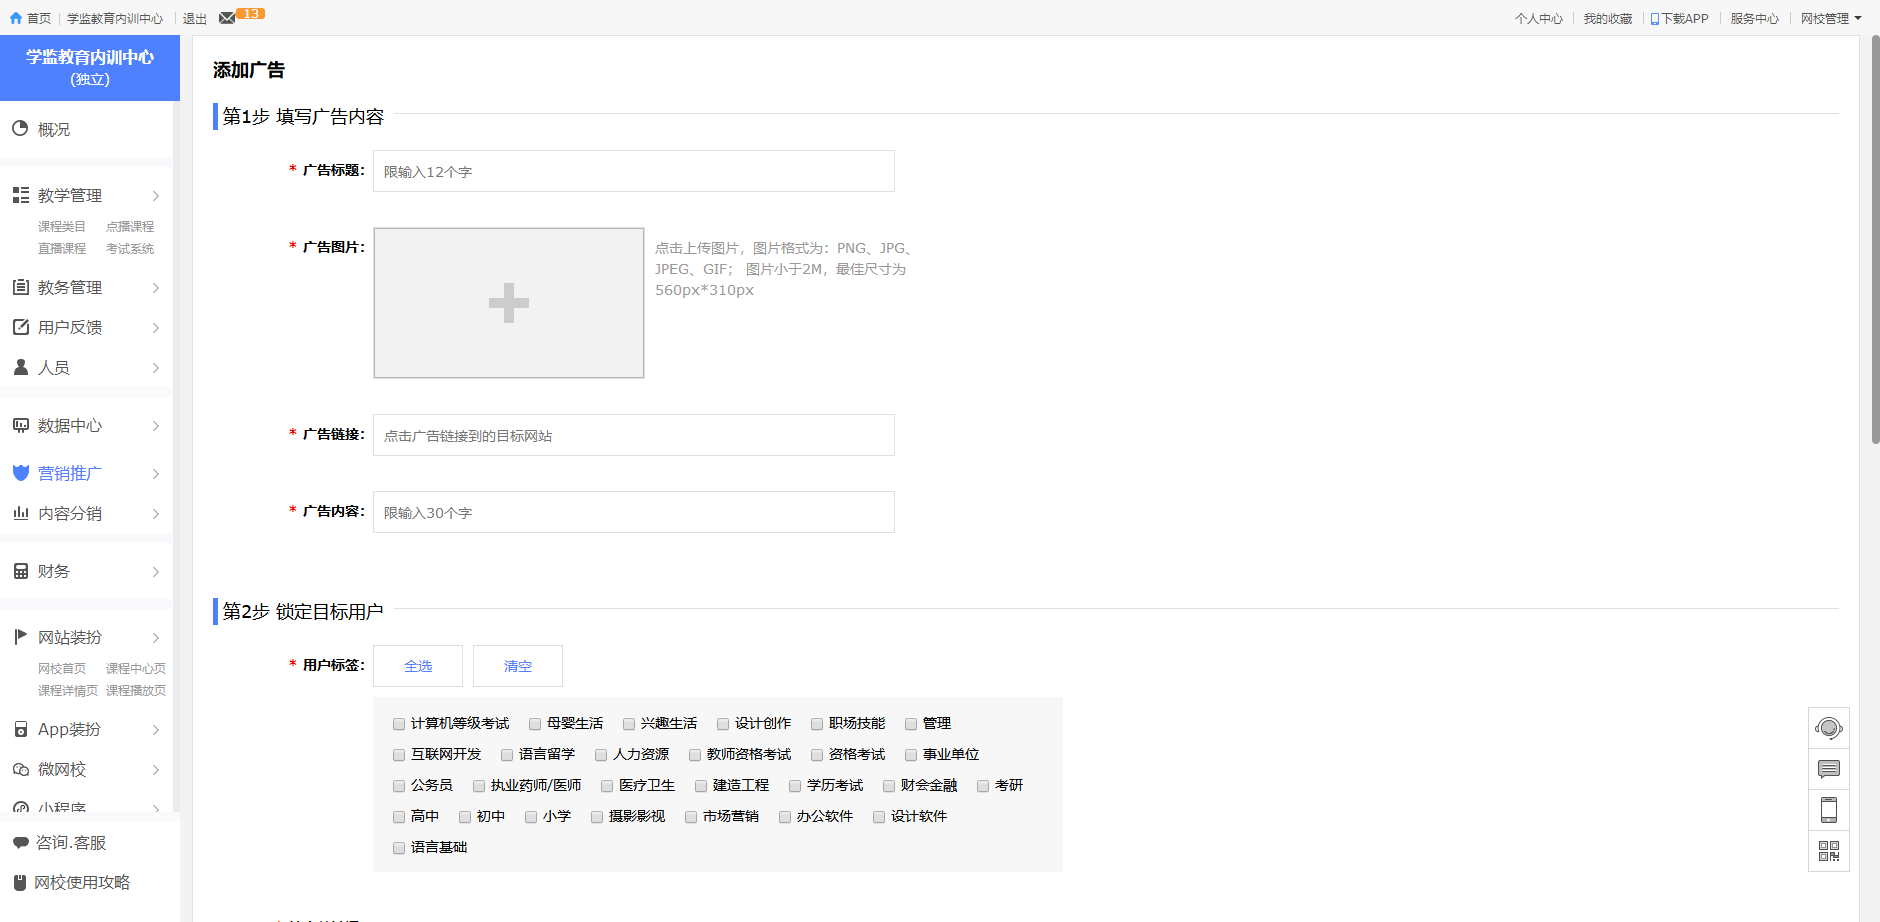Click the plus icon to upload image
This screenshot has height=922, width=1880.
pos(508,303)
